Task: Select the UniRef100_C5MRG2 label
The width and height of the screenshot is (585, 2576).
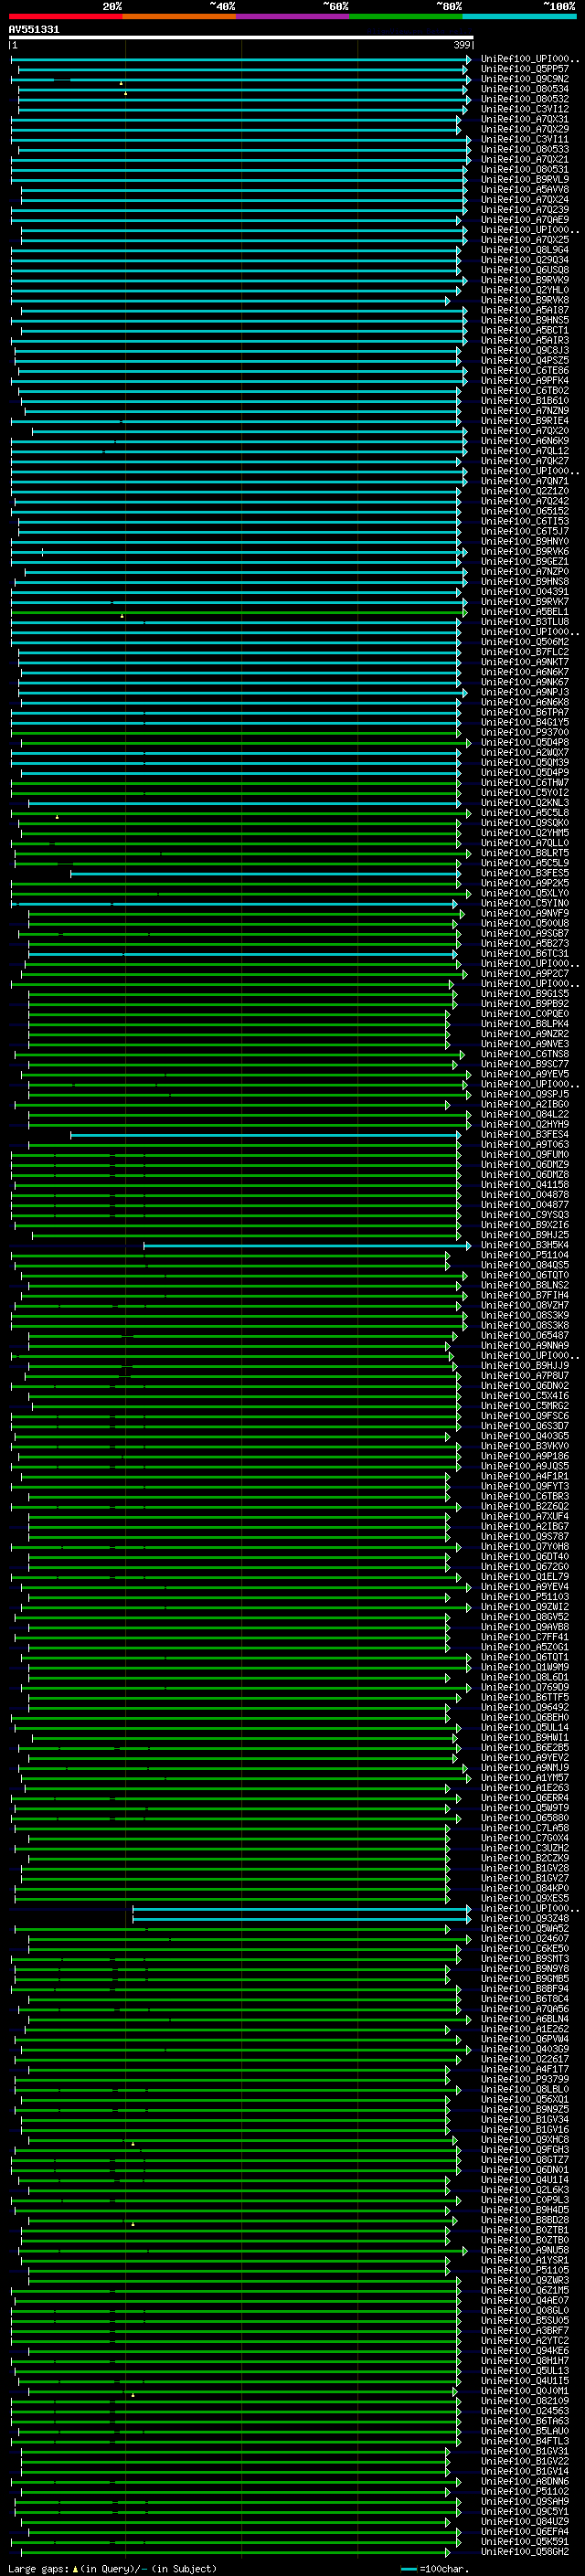Action: [524, 1406]
